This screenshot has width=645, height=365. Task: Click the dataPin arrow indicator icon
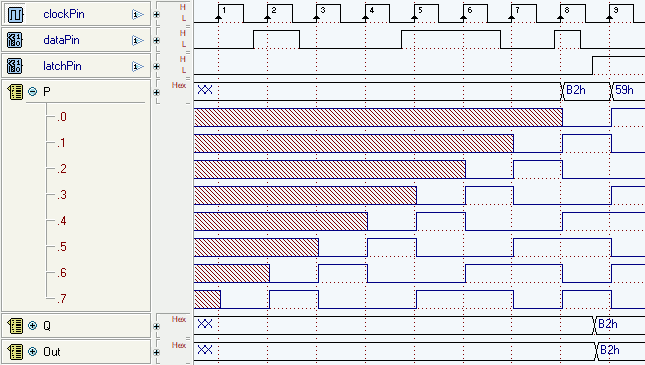pos(137,41)
